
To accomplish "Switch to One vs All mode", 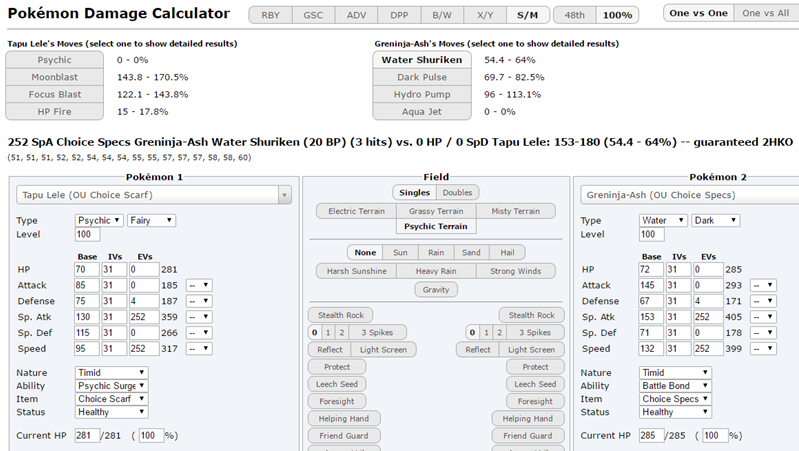I will 766,13.
